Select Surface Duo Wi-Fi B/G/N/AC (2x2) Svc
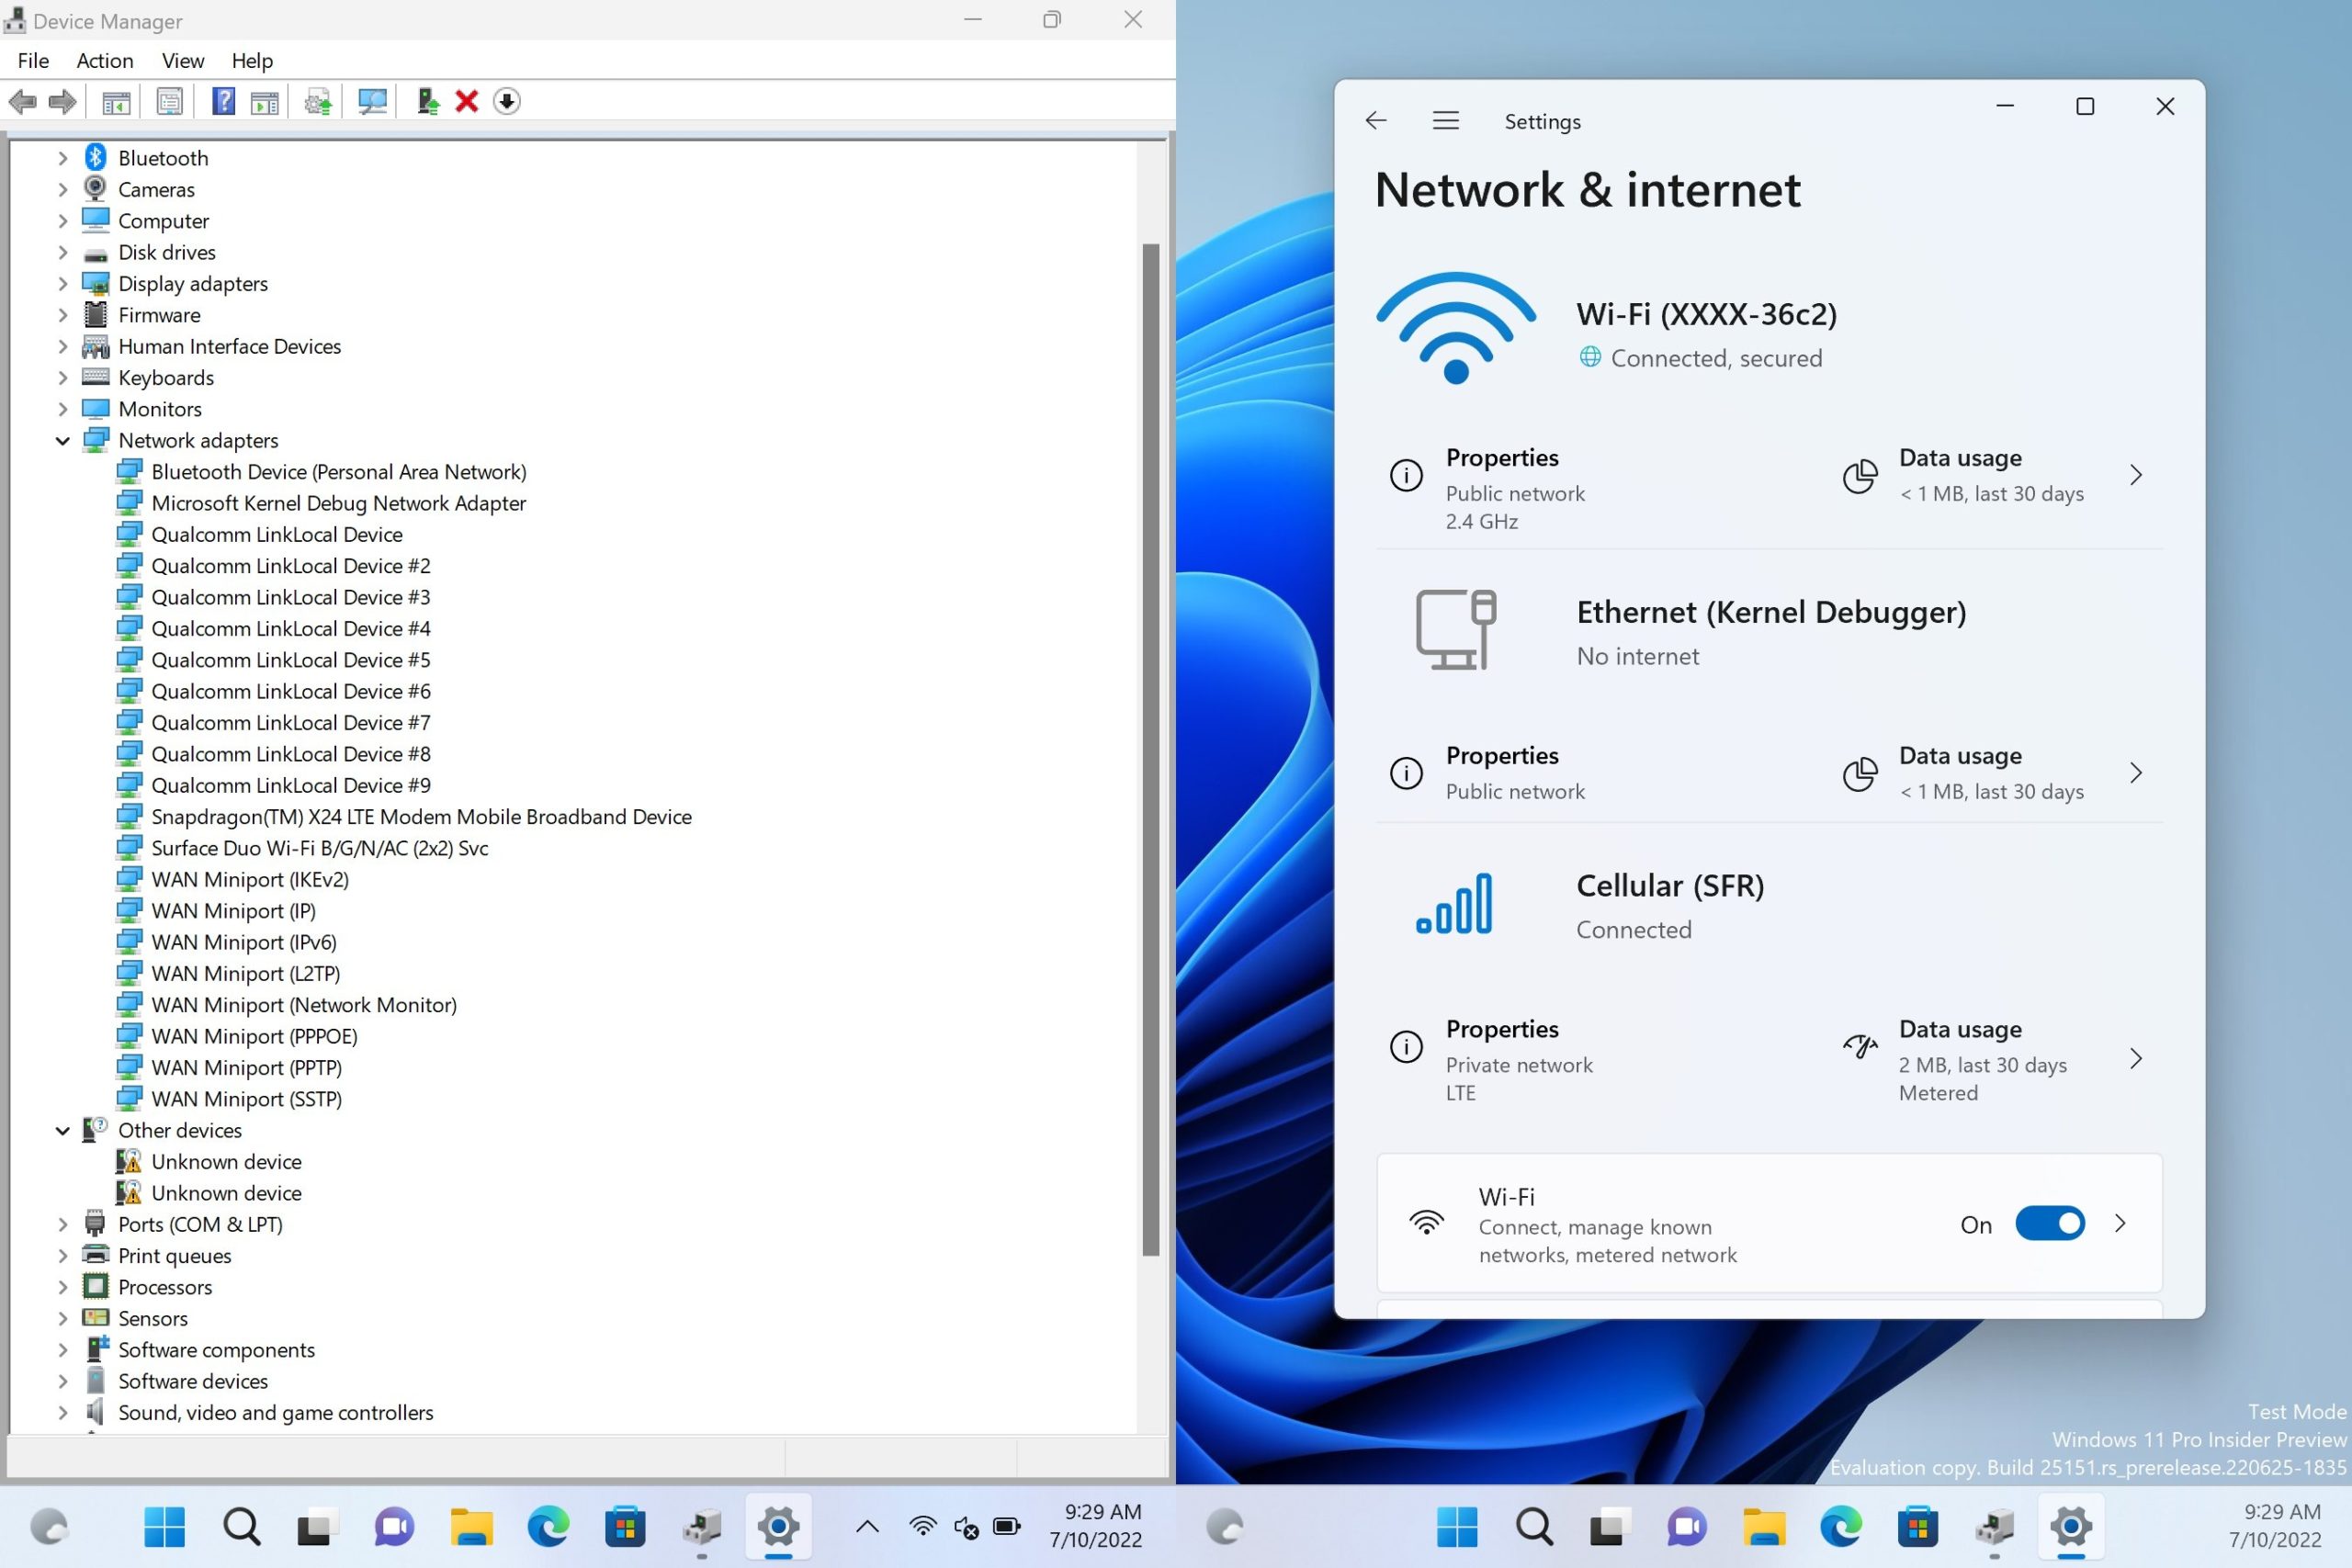Image resolution: width=2352 pixels, height=1568 pixels. click(x=320, y=848)
